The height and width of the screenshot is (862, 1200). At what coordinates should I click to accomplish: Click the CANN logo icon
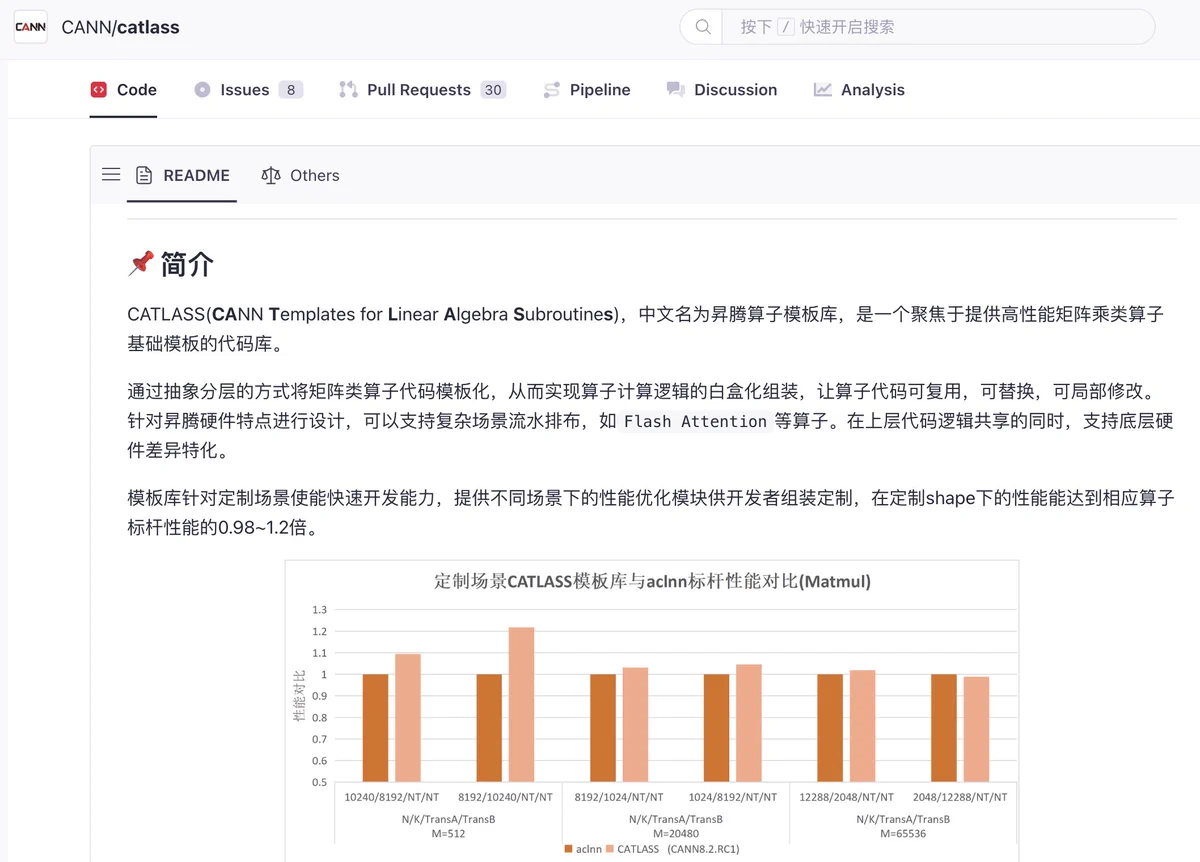[x=30, y=27]
